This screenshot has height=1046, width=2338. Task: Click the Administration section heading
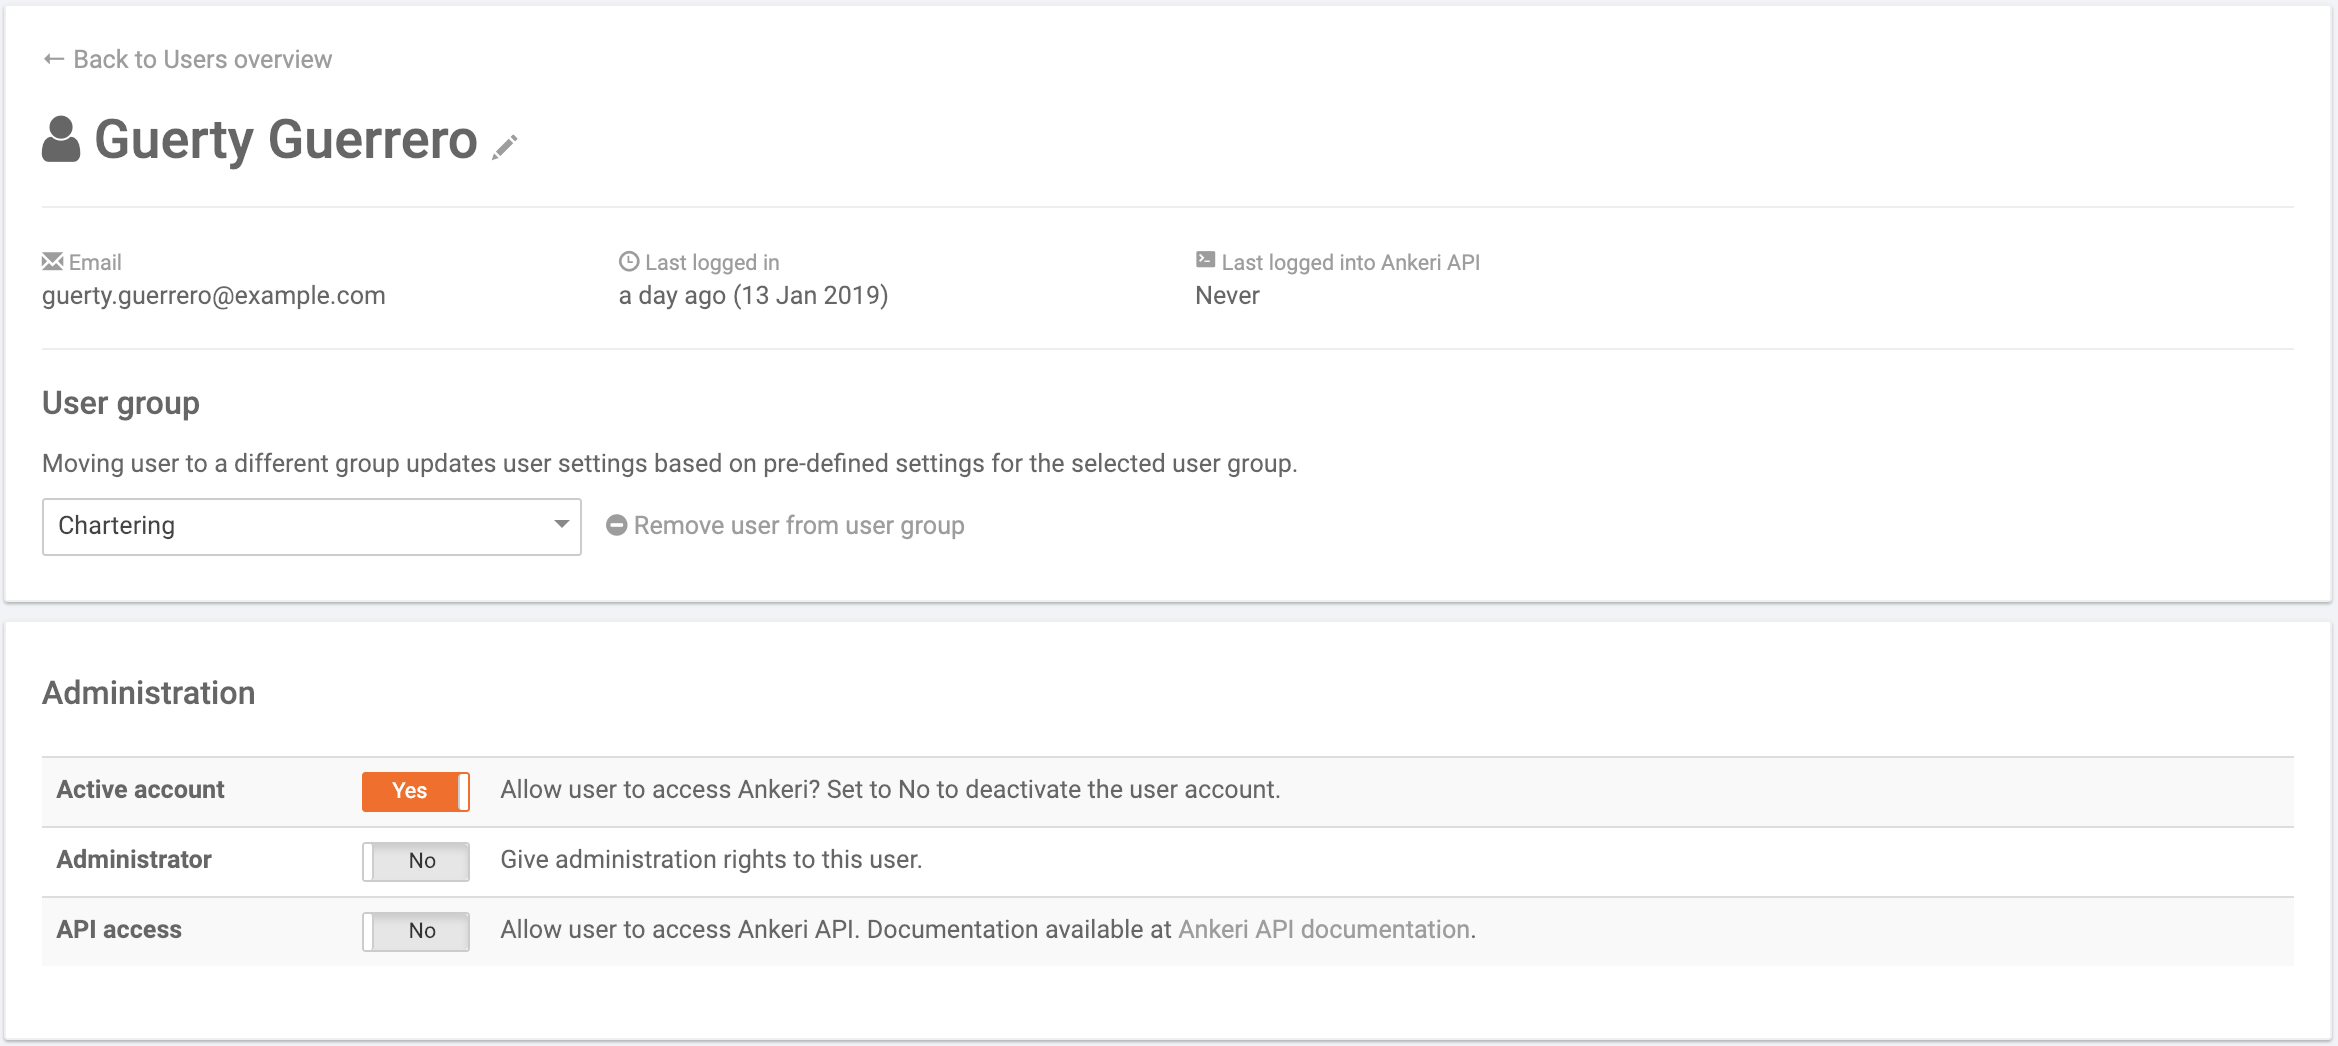coord(148,693)
